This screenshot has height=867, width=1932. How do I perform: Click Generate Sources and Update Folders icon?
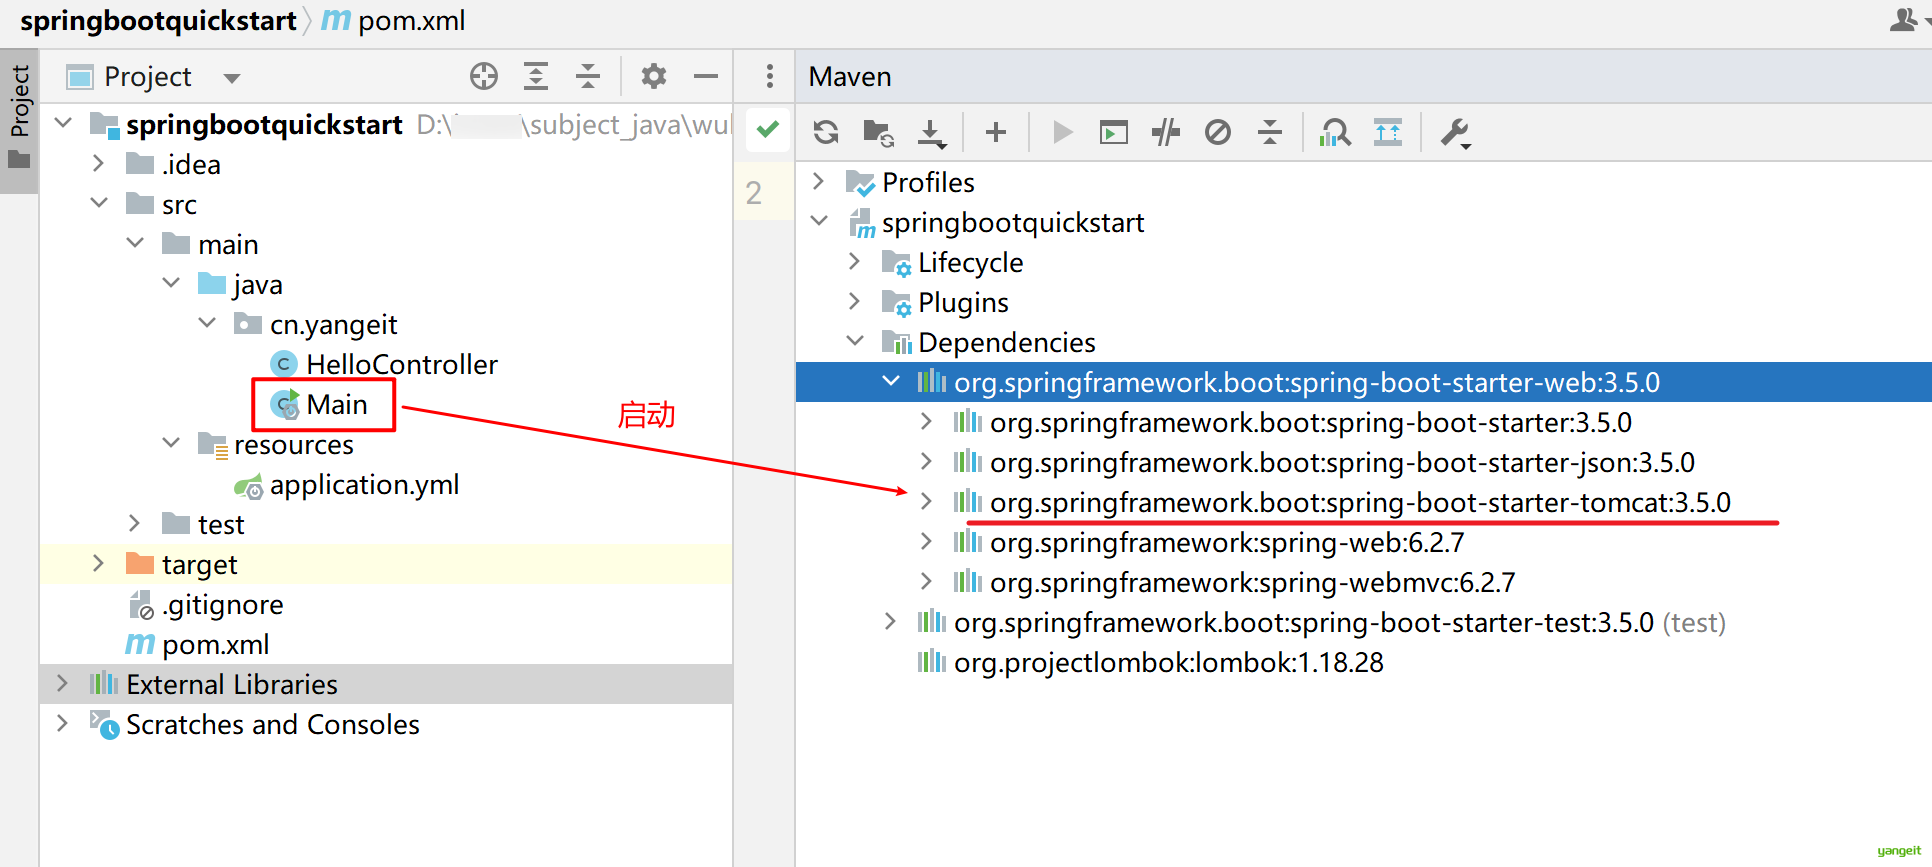coord(878,132)
